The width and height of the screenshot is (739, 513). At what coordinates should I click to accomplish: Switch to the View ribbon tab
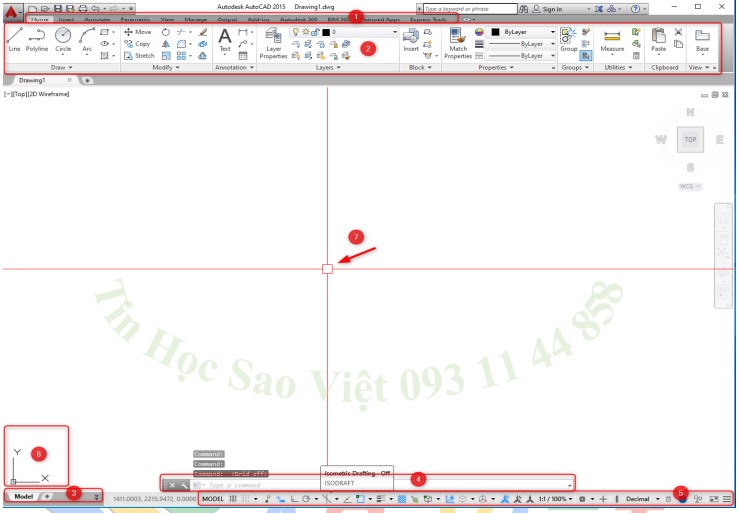pyautogui.click(x=167, y=20)
